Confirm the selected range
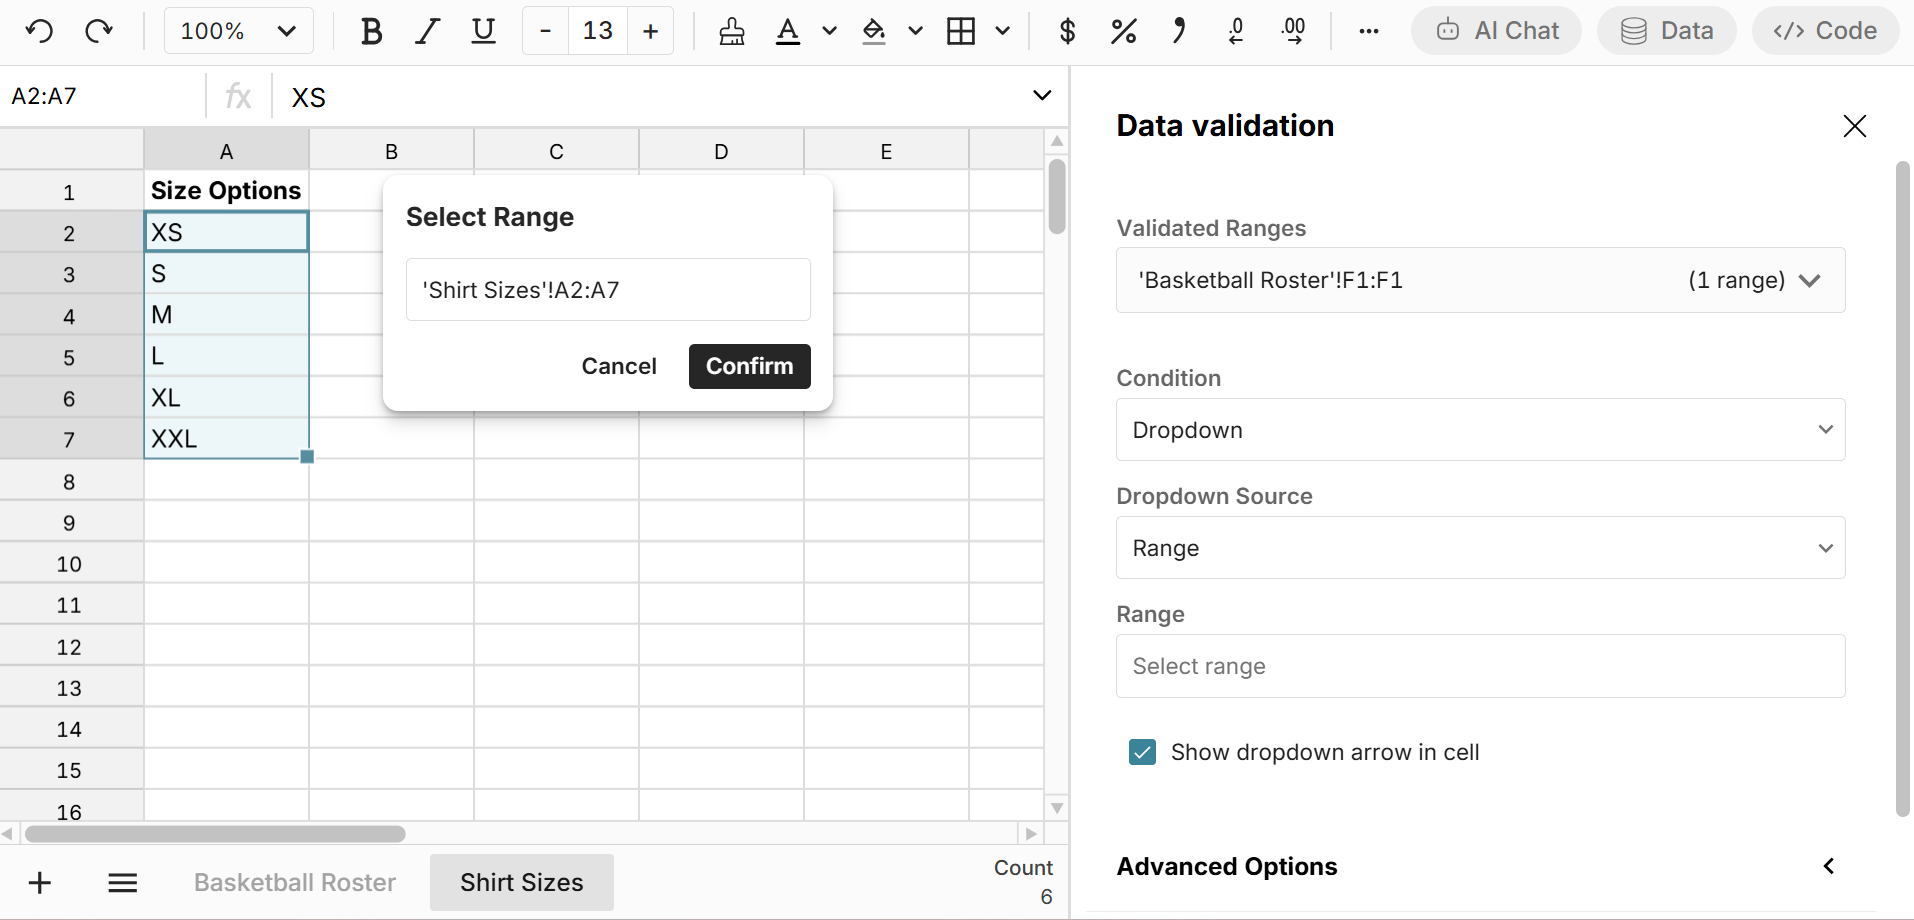 (x=749, y=366)
